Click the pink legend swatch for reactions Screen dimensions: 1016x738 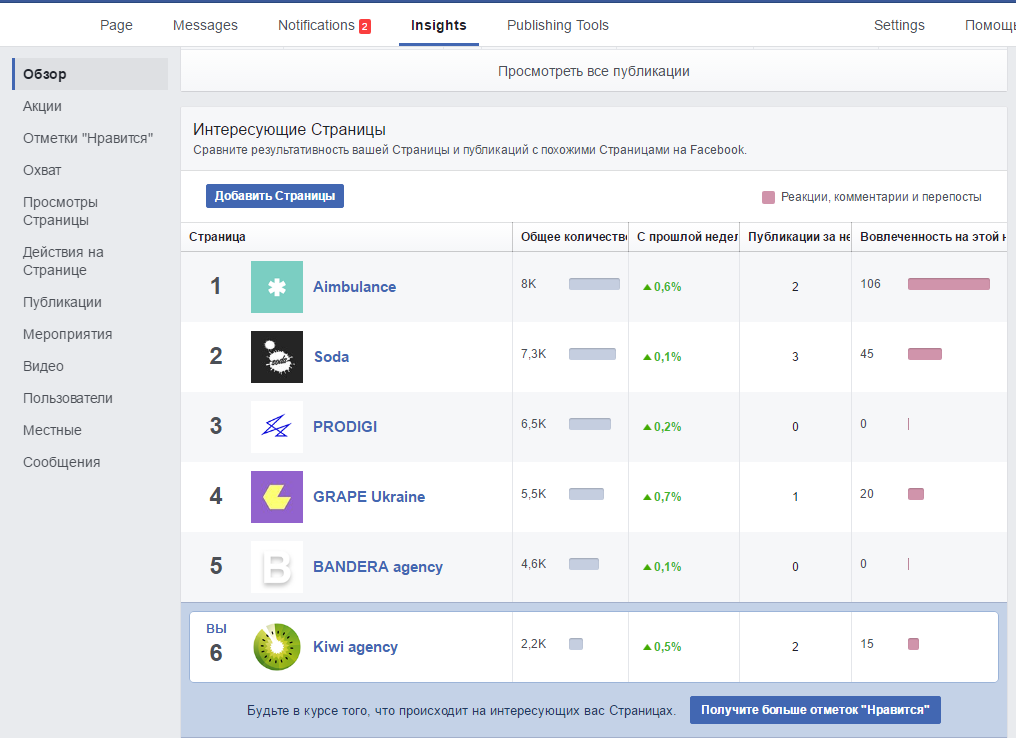[x=768, y=197]
